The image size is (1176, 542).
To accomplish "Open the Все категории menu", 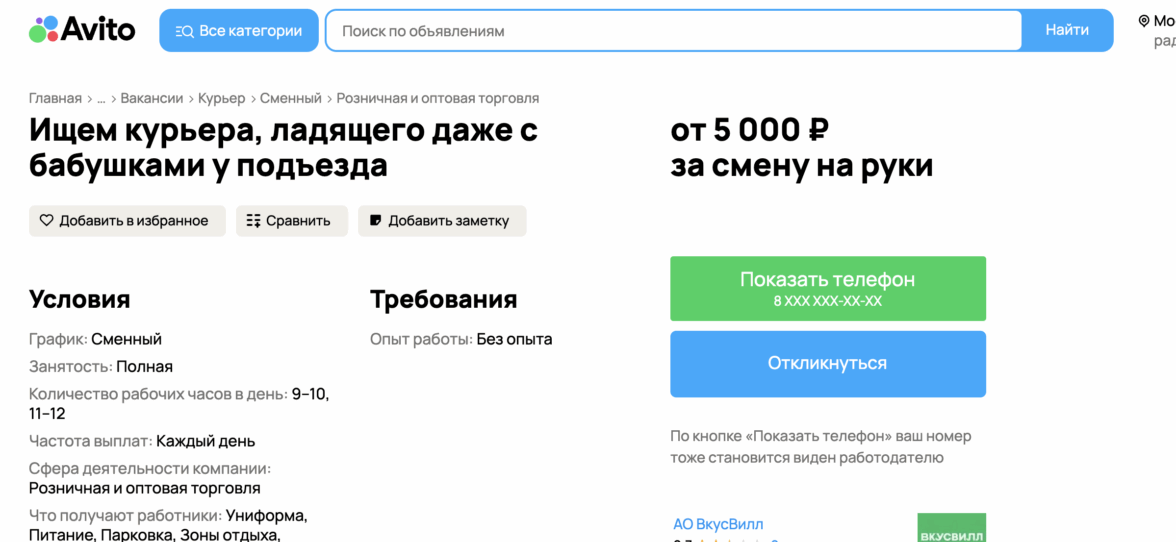I will pyautogui.click(x=238, y=31).
